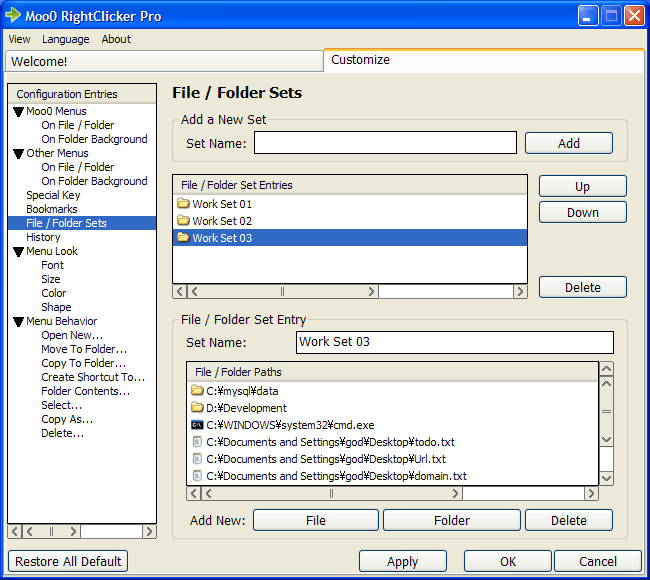Click the text file icon for todo.txt
Screen dimensions: 650x580
click(197, 442)
